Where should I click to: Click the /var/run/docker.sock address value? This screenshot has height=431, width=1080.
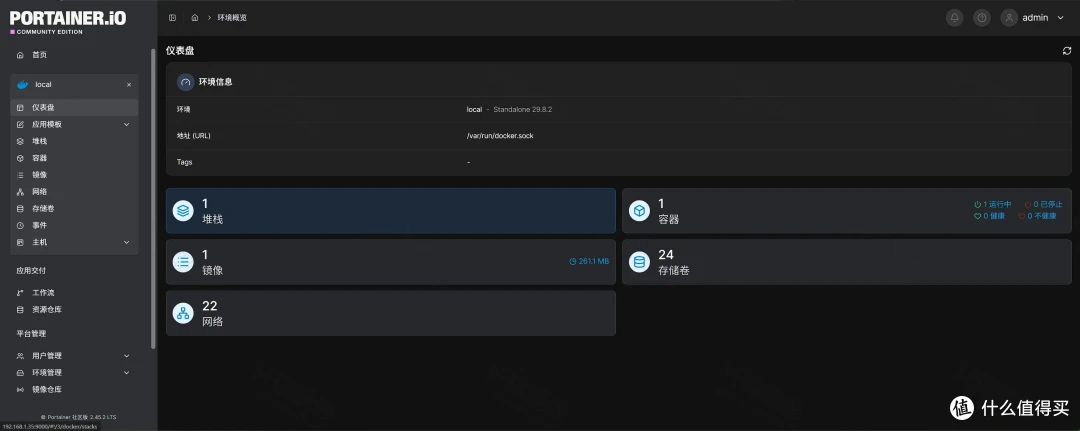point(500,136)
